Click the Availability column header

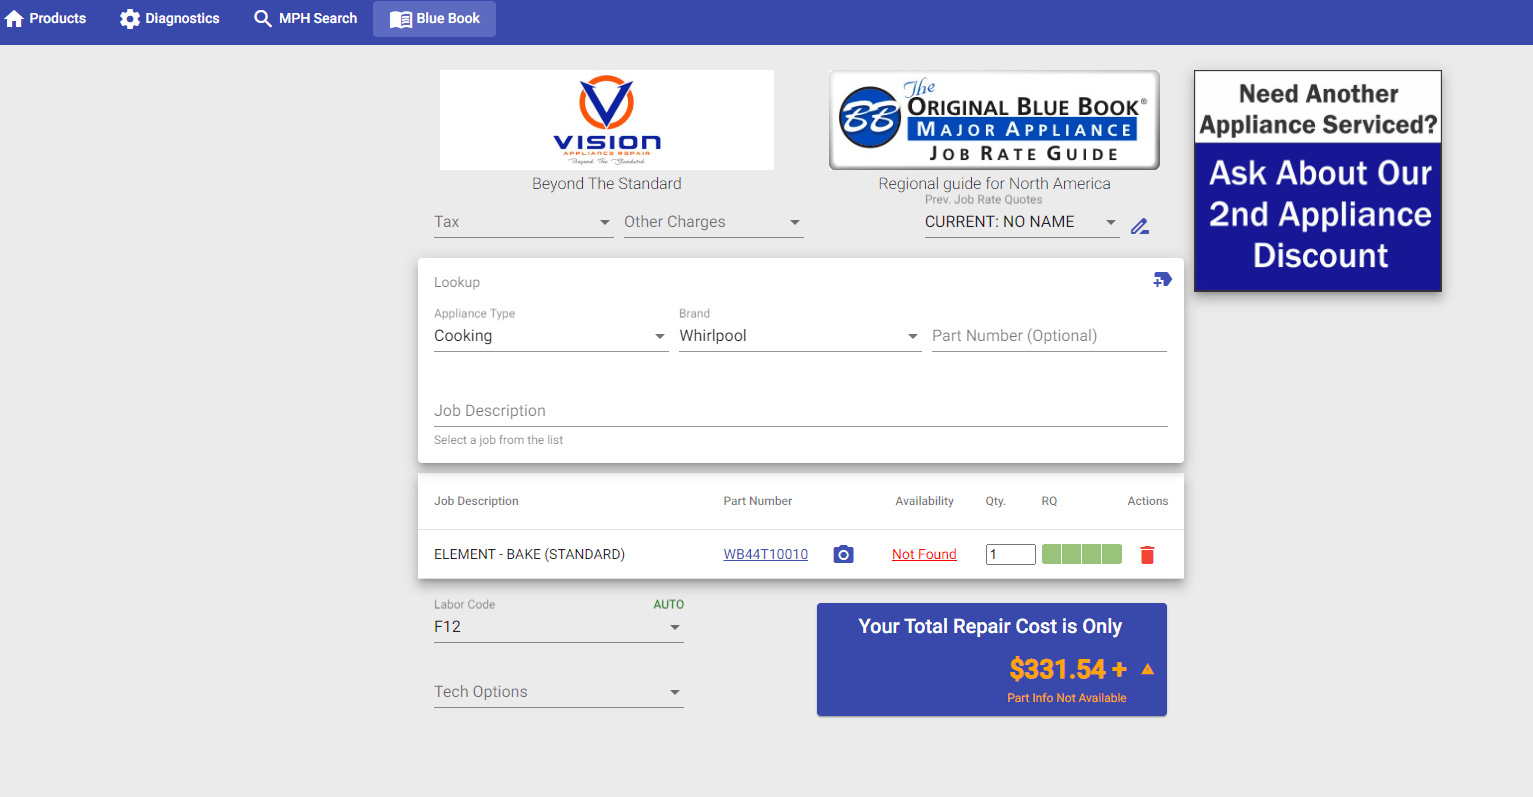(x=924, y=501)
